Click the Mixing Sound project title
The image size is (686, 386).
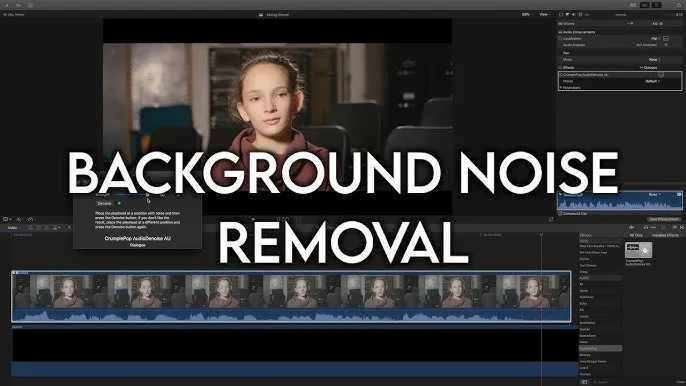(x=277, y=14)
